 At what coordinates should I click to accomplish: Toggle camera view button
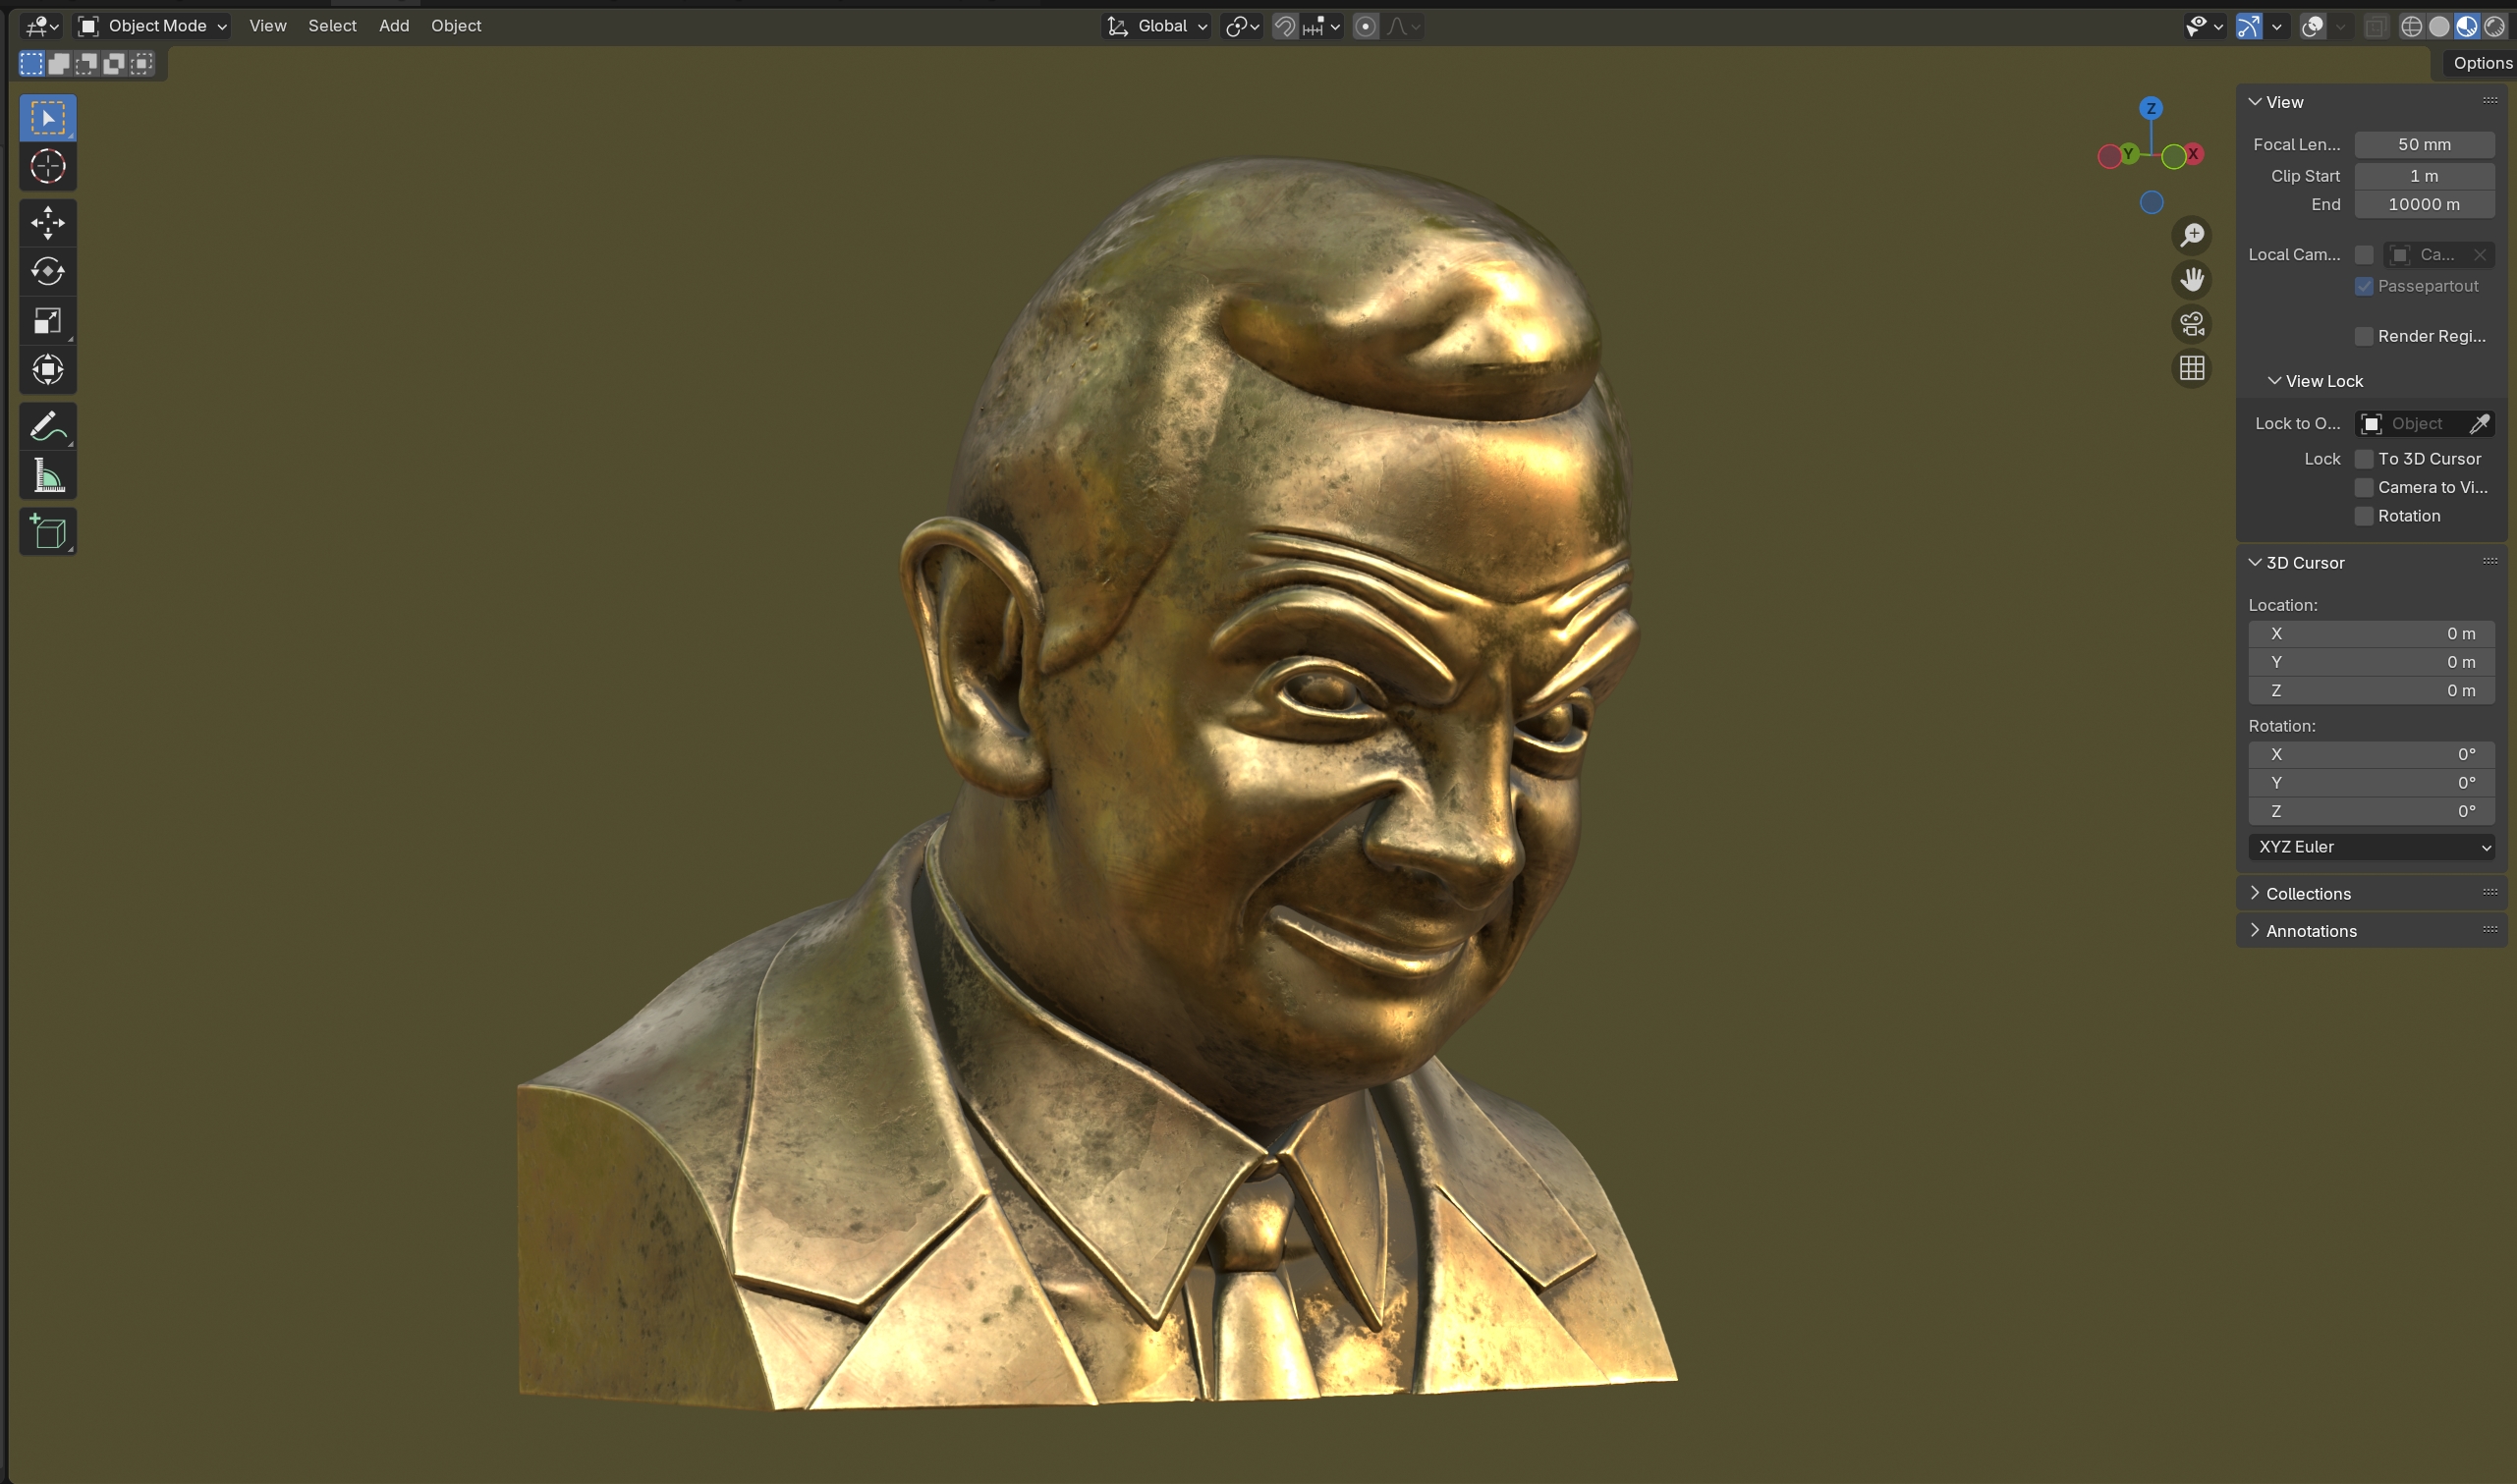click(2191, 324)
